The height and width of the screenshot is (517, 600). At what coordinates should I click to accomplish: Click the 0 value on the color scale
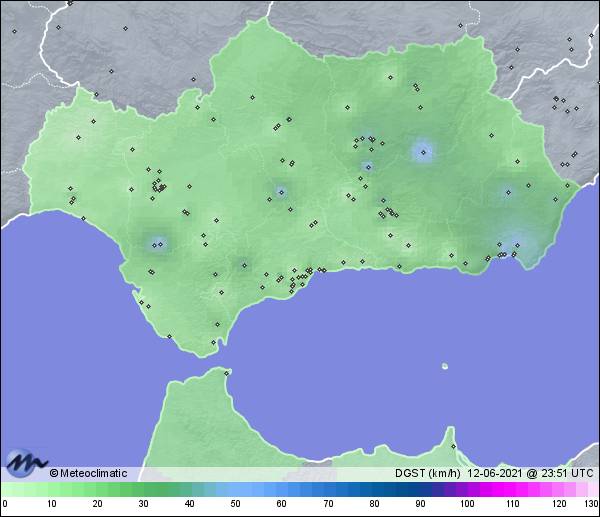5,503
